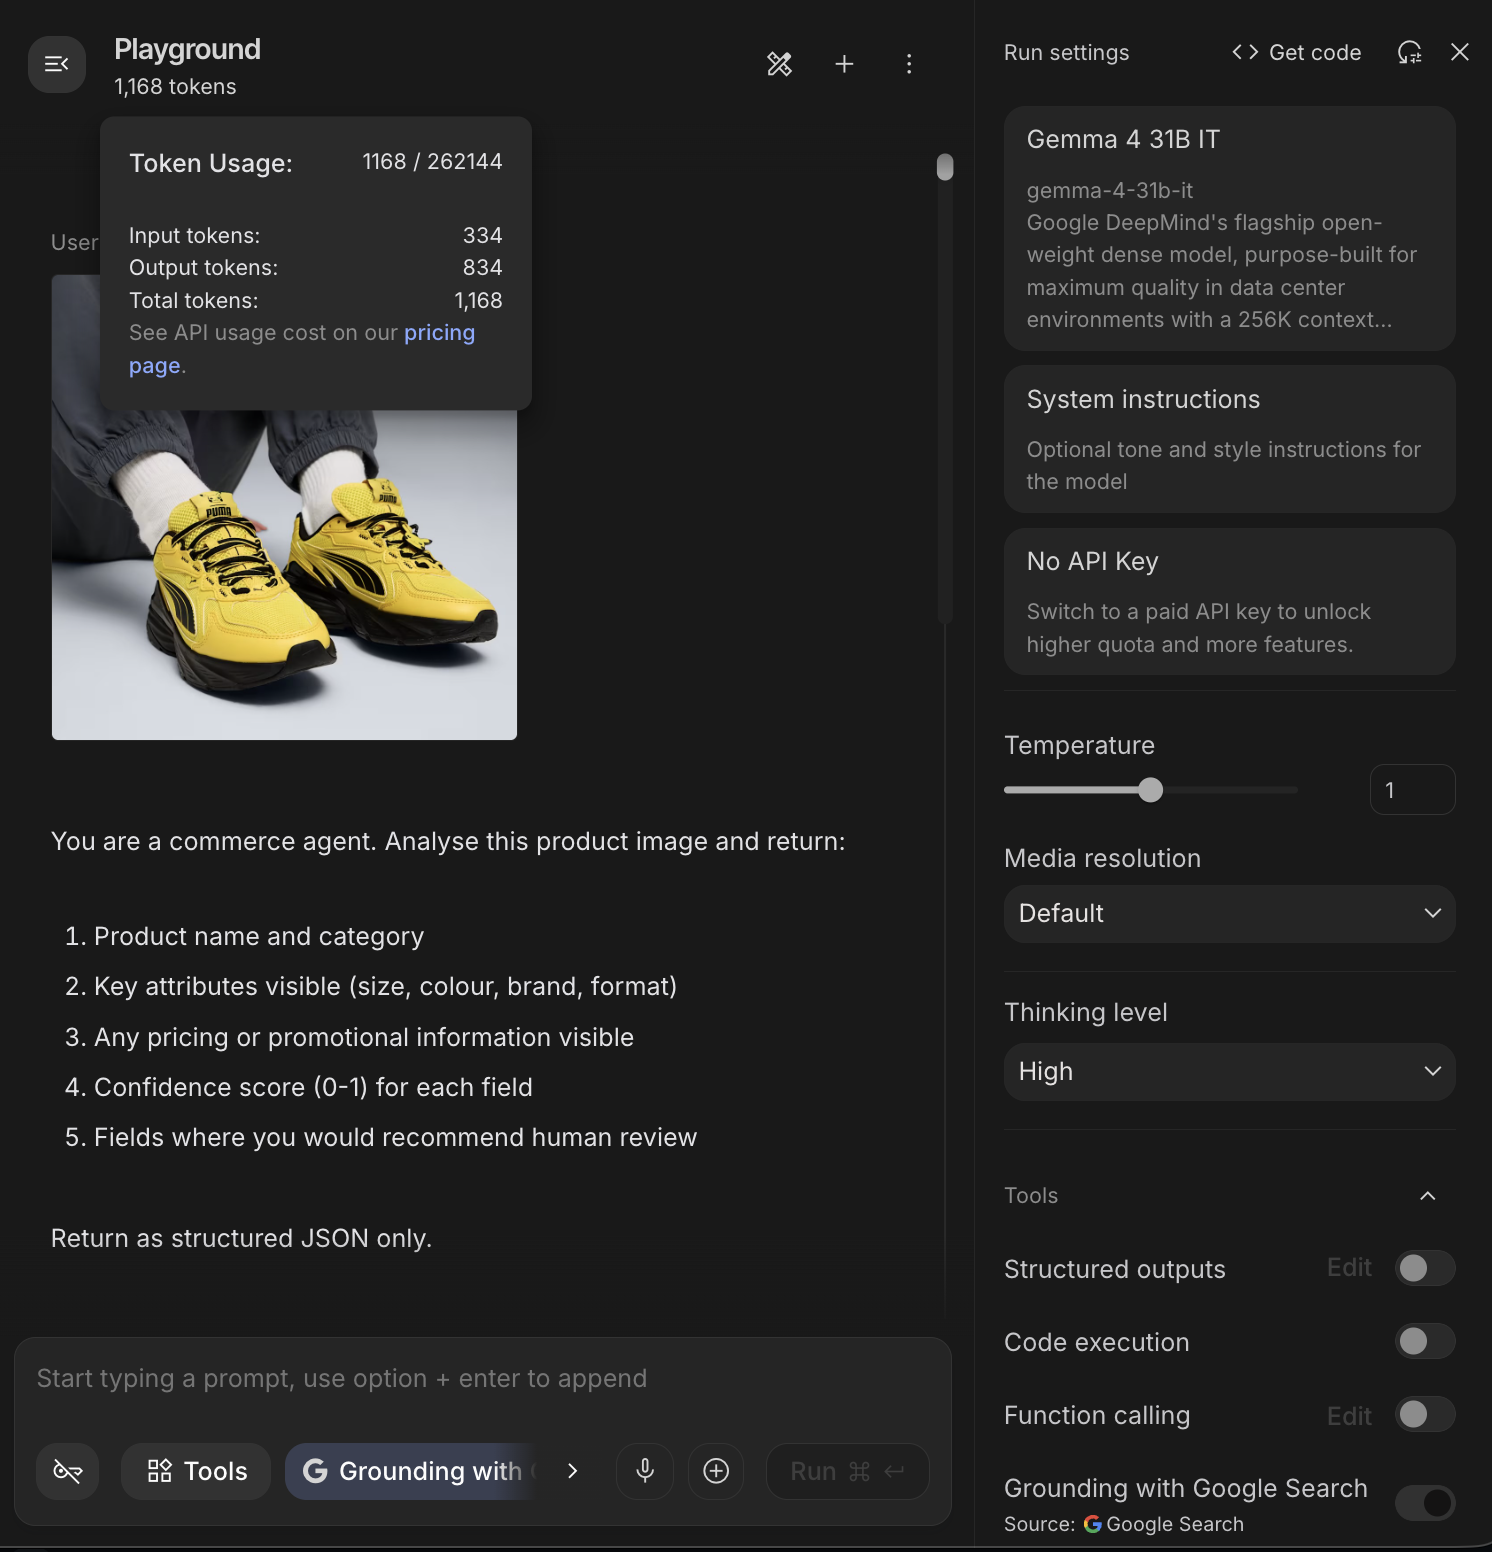Open the pricing page link

pyautogui.click(x=439, y=333)
